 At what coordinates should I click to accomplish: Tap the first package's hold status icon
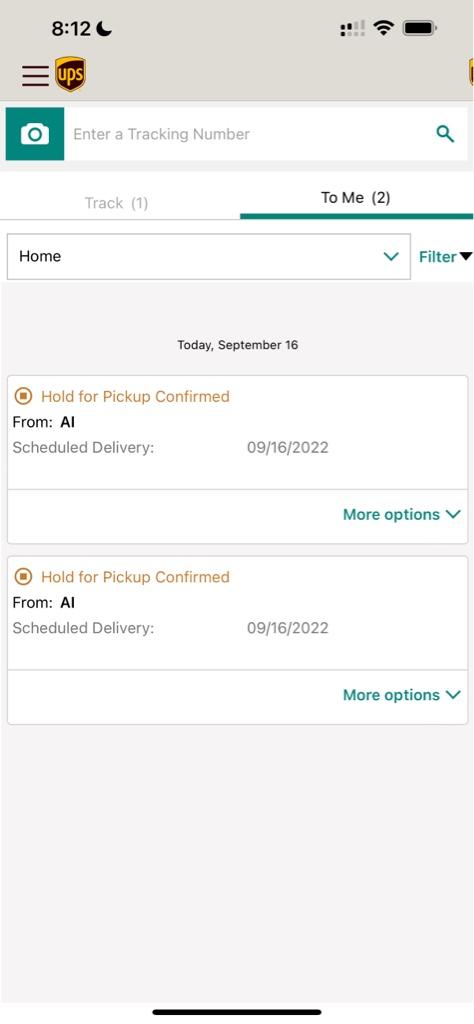24,396
